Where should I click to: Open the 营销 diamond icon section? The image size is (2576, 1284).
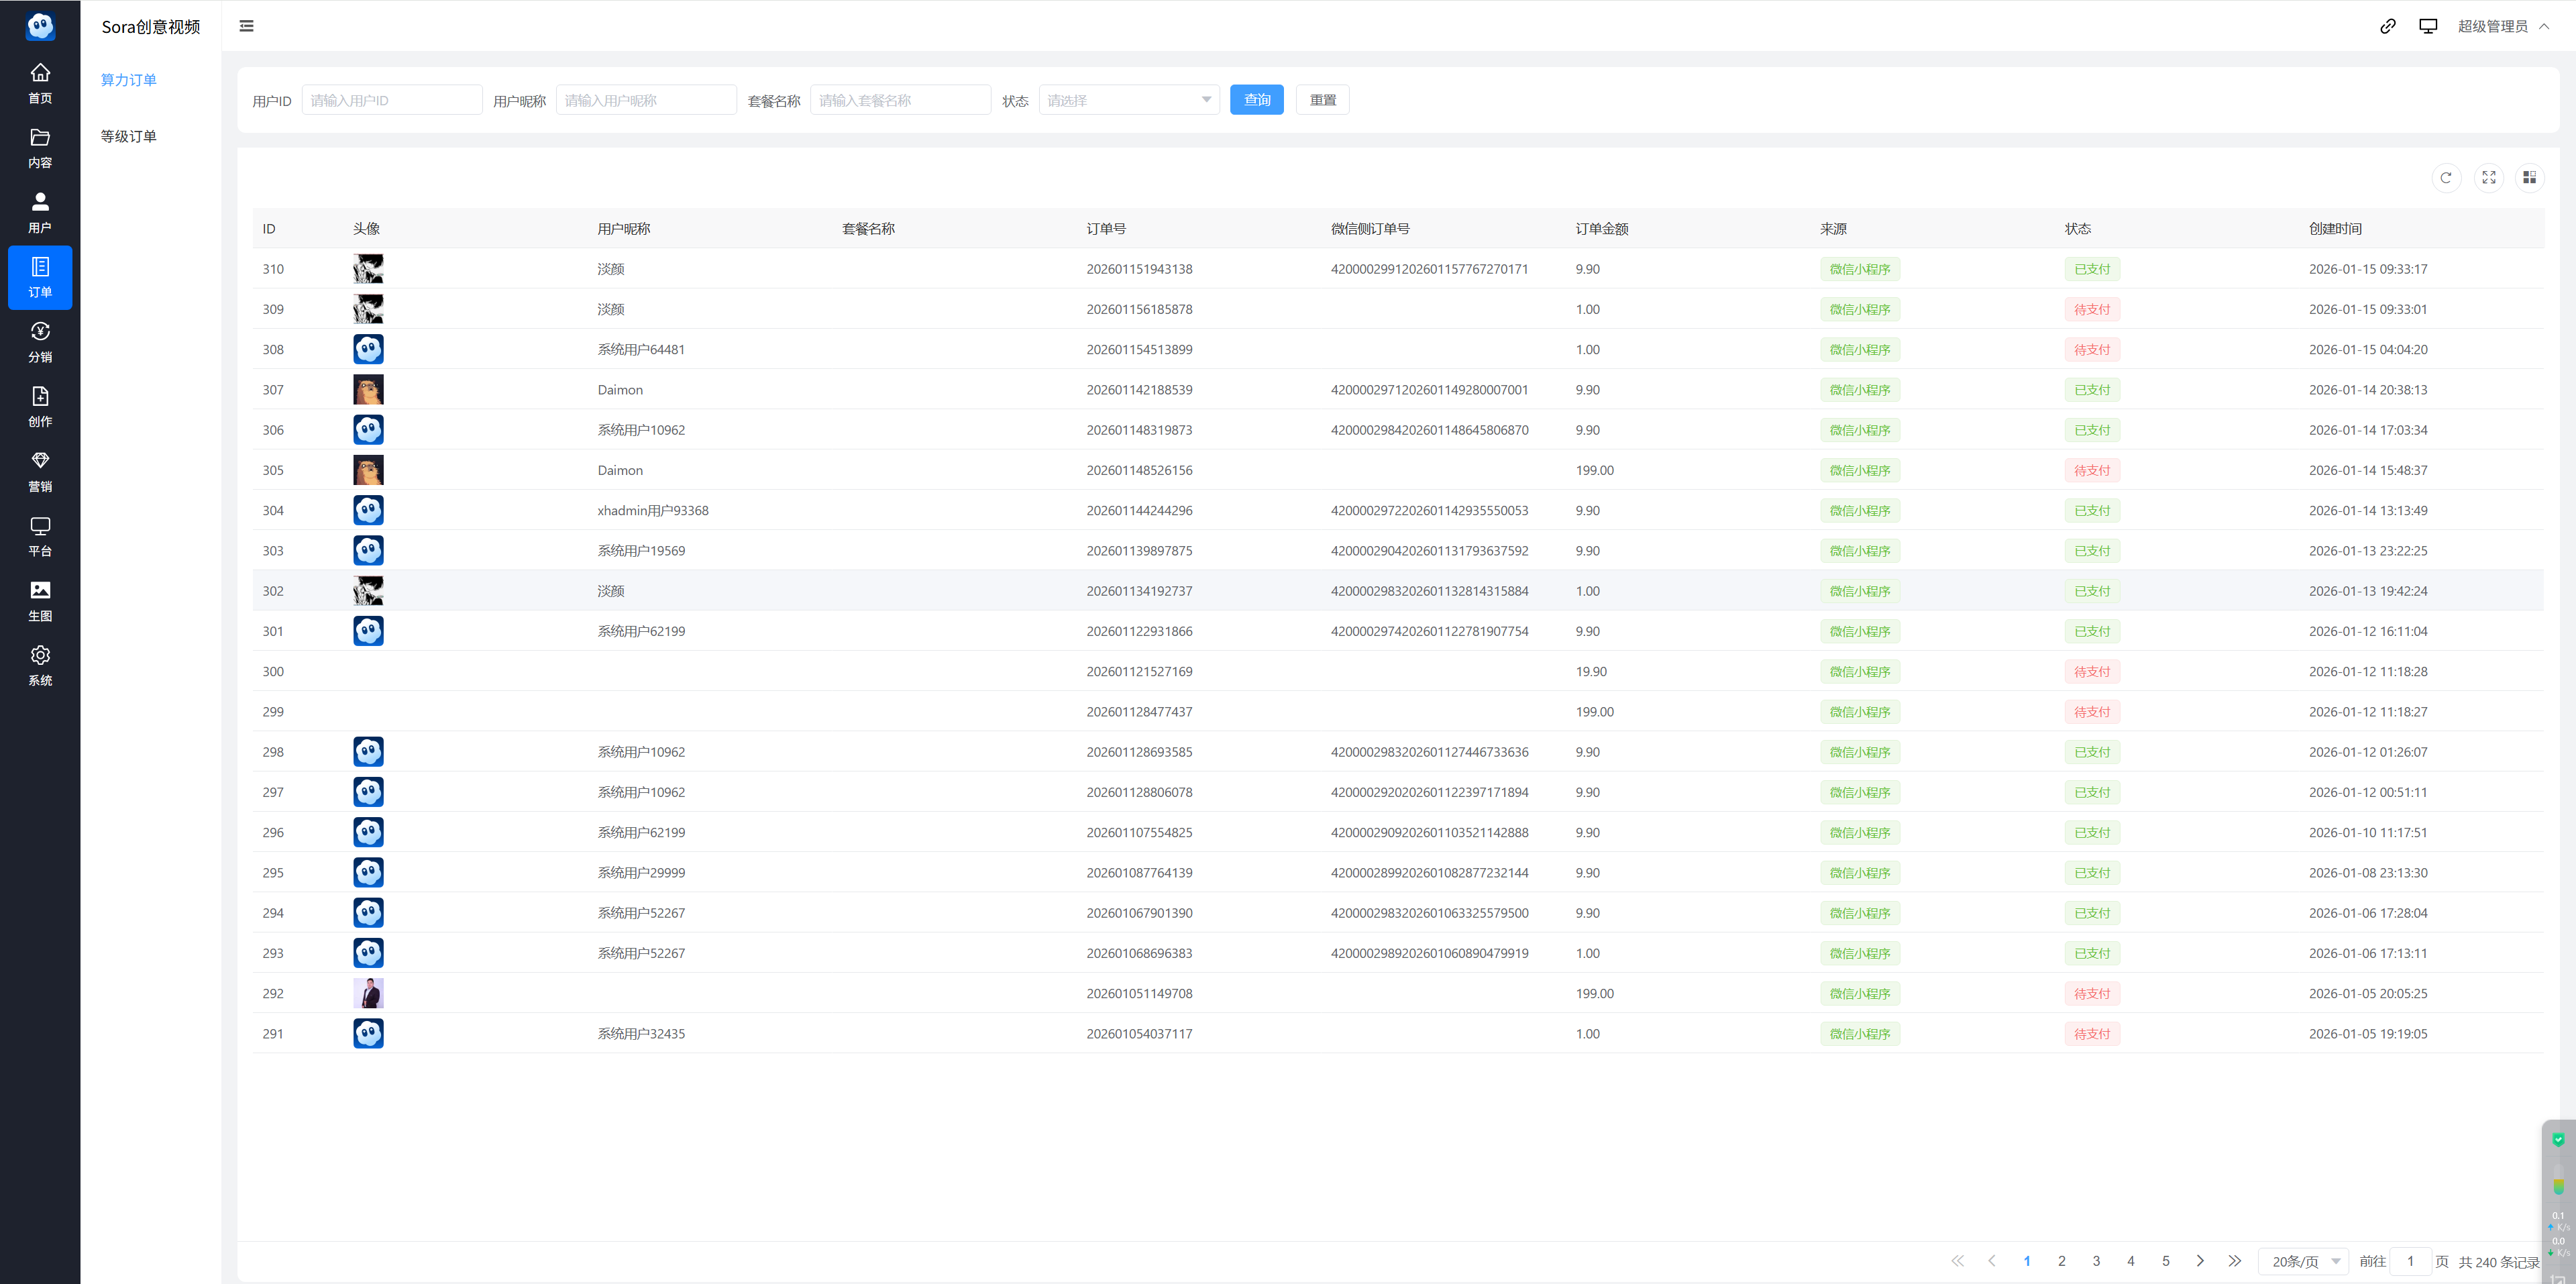[40, 471]
